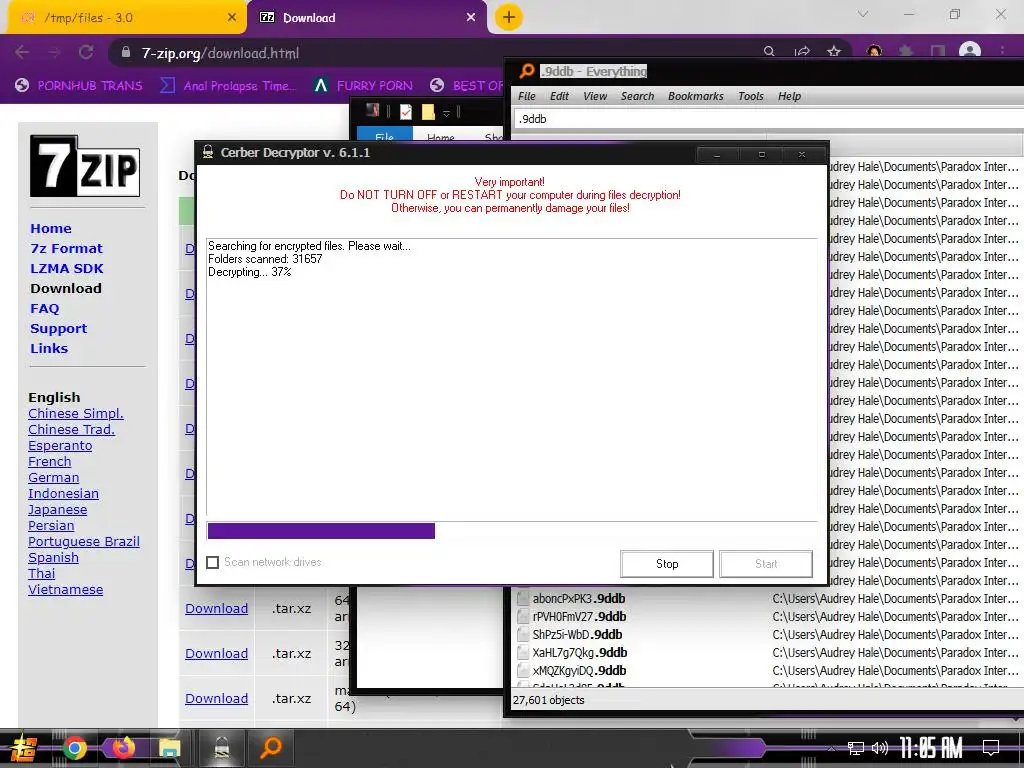Click the Share page icon in the address bar
Image resolution: width=1024 pixels, height=768 pixels.
click(802, 51)
